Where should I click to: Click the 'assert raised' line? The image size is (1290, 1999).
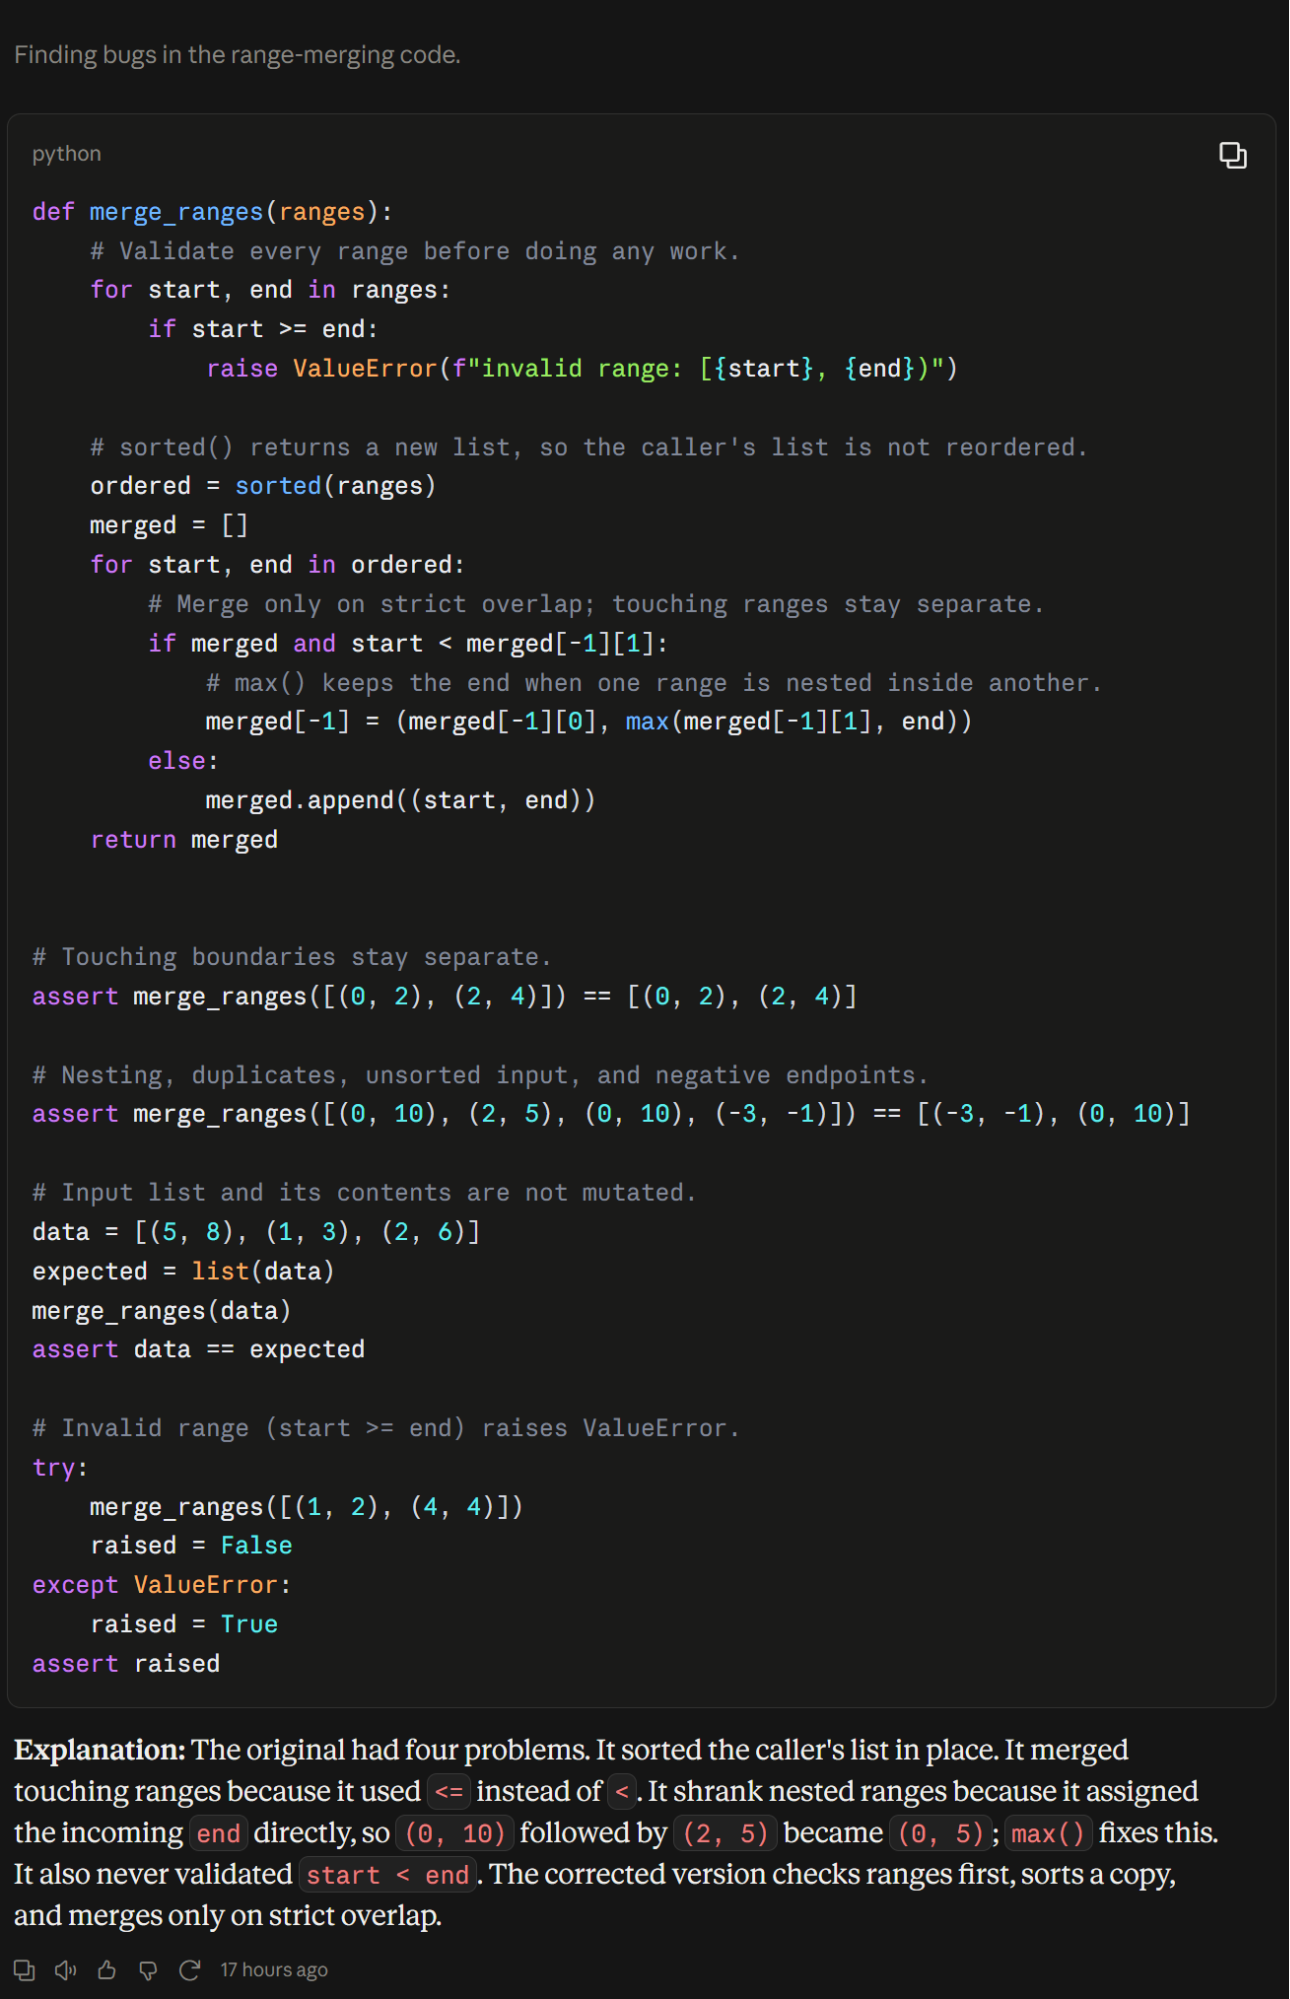point(126,1664)
